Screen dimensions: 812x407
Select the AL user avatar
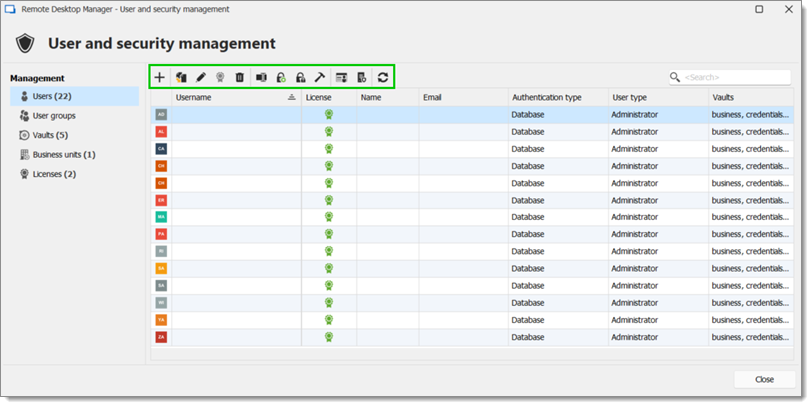[x=161, y=132]
